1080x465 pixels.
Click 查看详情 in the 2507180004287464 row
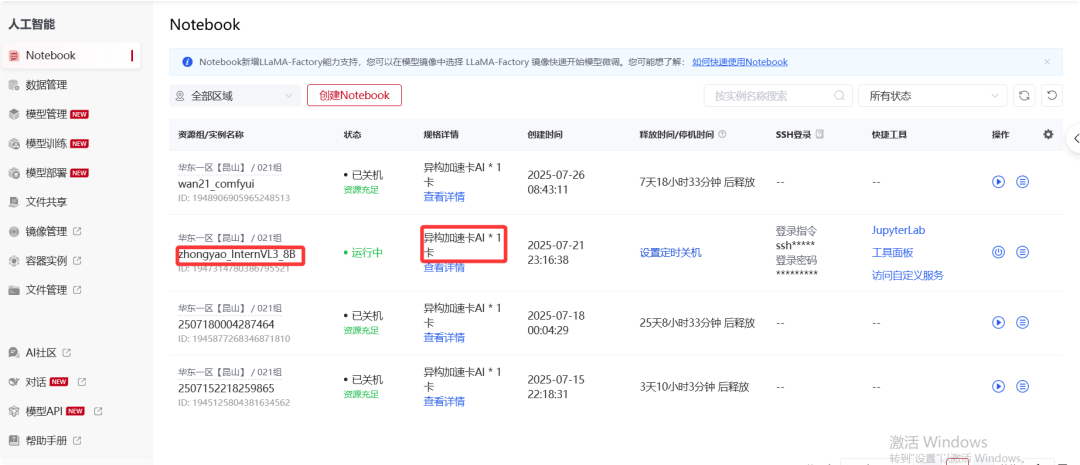[444, 338]
